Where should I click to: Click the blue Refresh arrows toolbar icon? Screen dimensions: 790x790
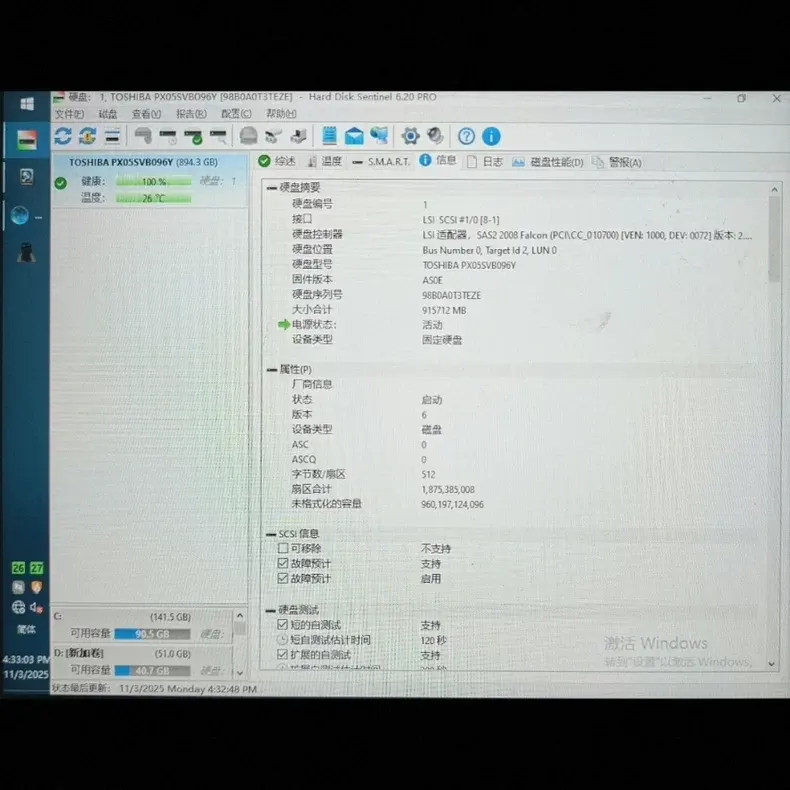[63, 136]
